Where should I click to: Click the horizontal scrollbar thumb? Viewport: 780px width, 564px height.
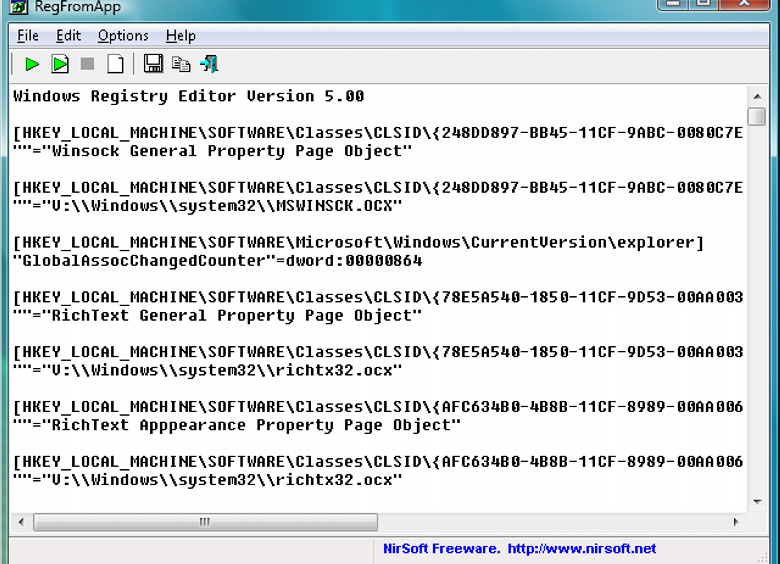pyautogui.click(x=205, y=522)
